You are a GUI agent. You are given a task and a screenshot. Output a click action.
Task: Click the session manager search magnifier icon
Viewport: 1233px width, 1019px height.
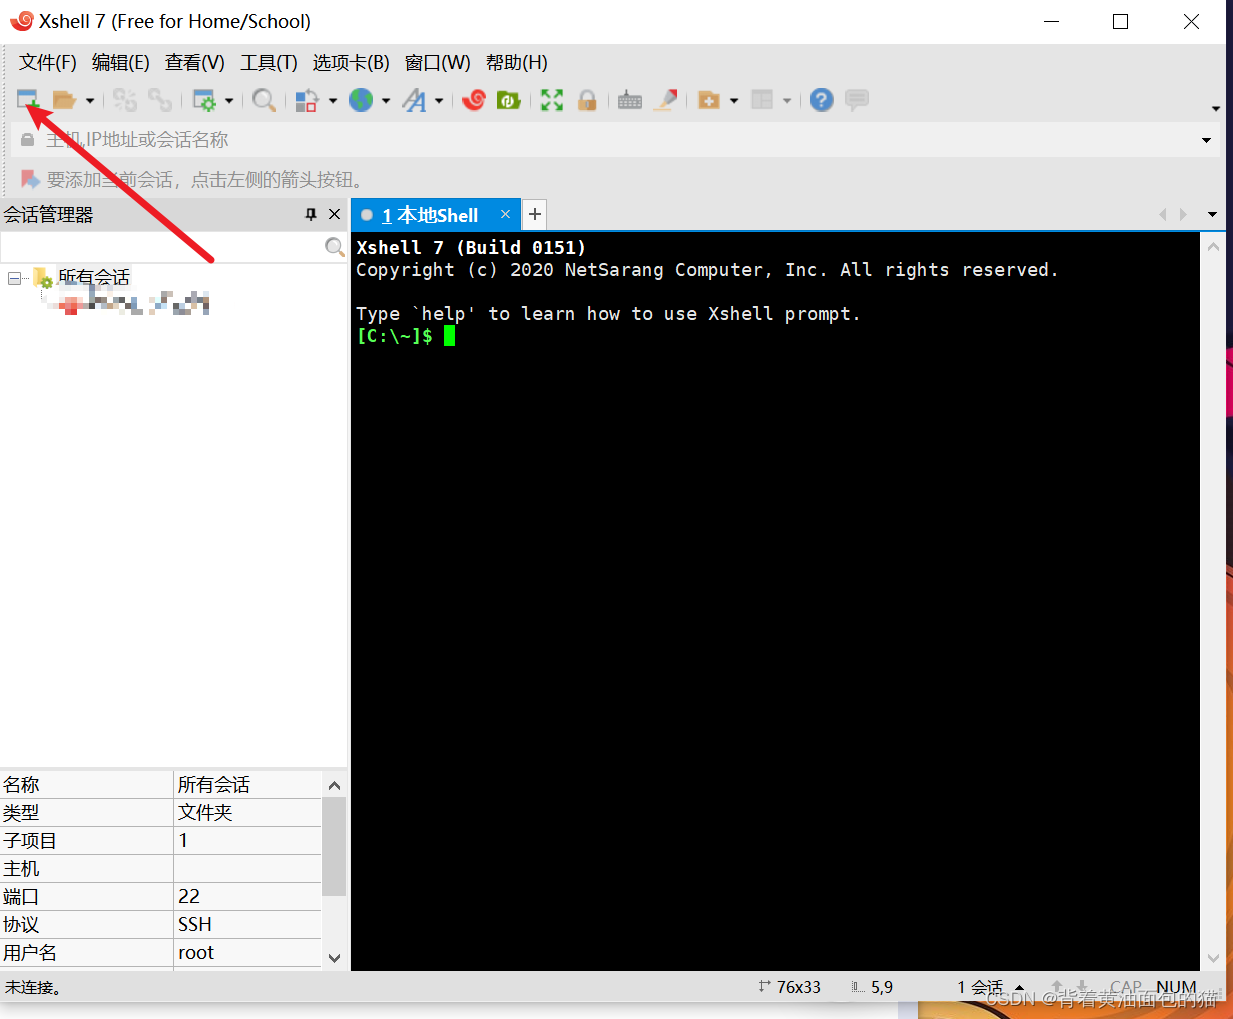pyautogui.click(x=335, y=247)
